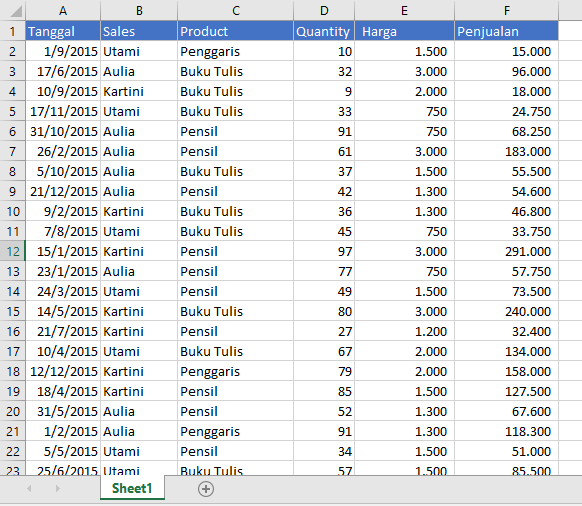Select column F header
This screenshot has width=582, height=506.
(x=507, y=10)
